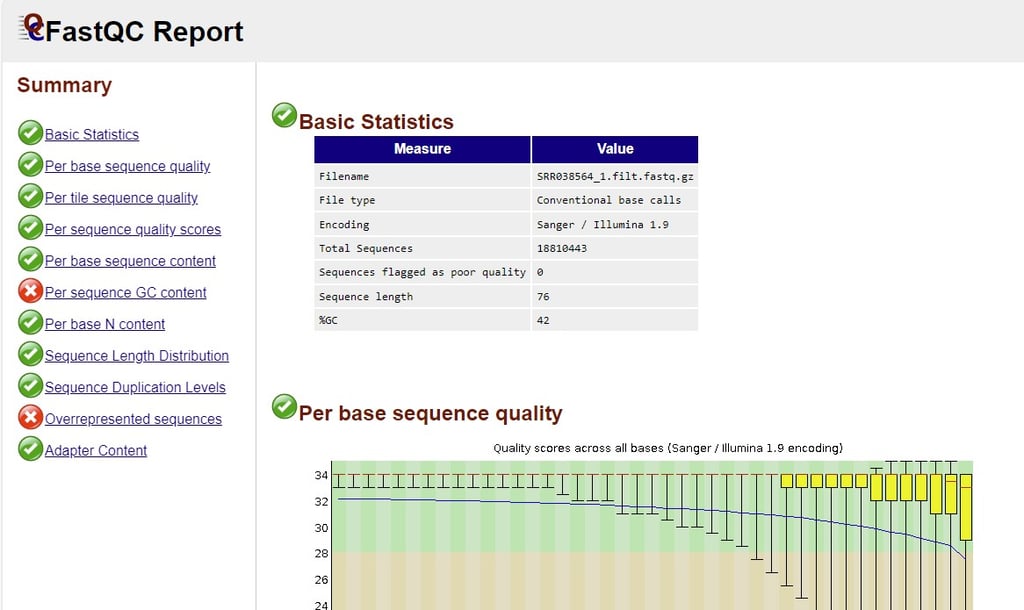1024x610 pixels.
Task: Open Sequence Duplication Levels link
Action: pos(135,387)
